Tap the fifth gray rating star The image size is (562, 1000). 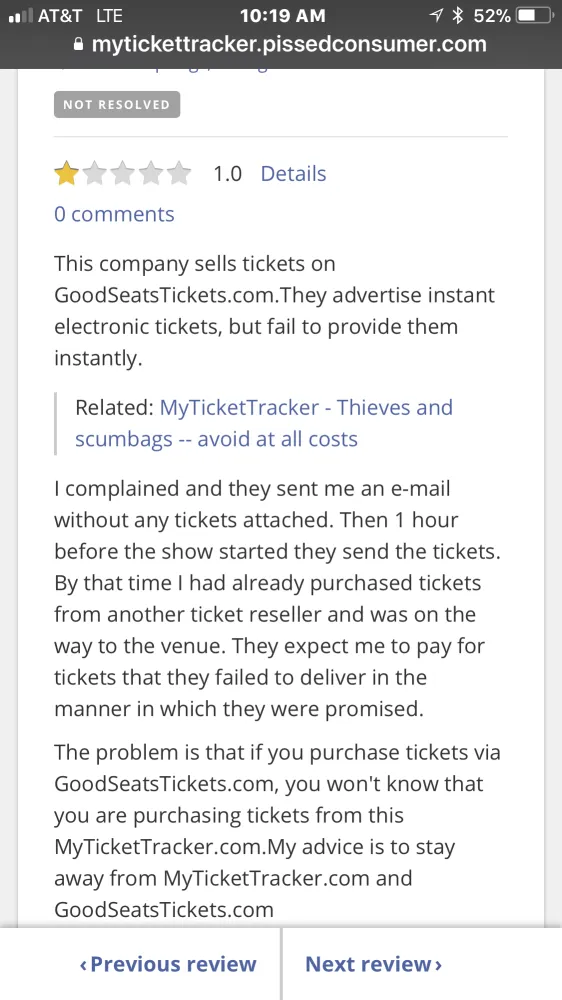click(x=179, y=173)
